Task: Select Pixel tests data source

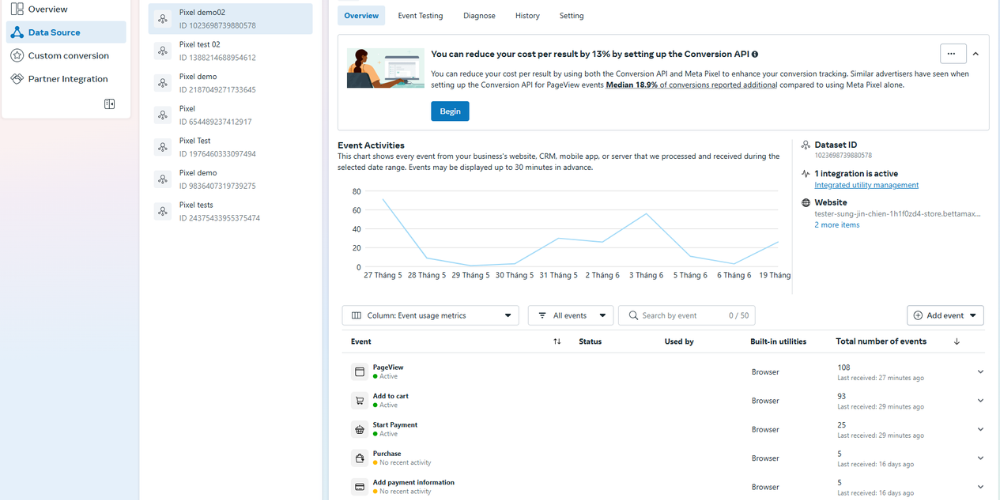Action: pos(231,211)
